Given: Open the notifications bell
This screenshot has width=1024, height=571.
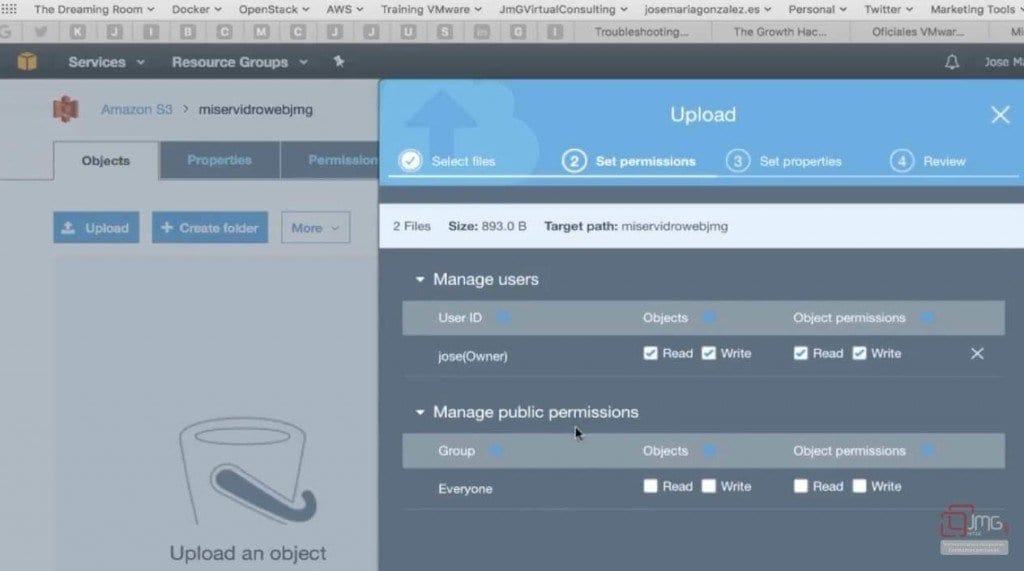Looking at the screenshot, I should point(952,62).
